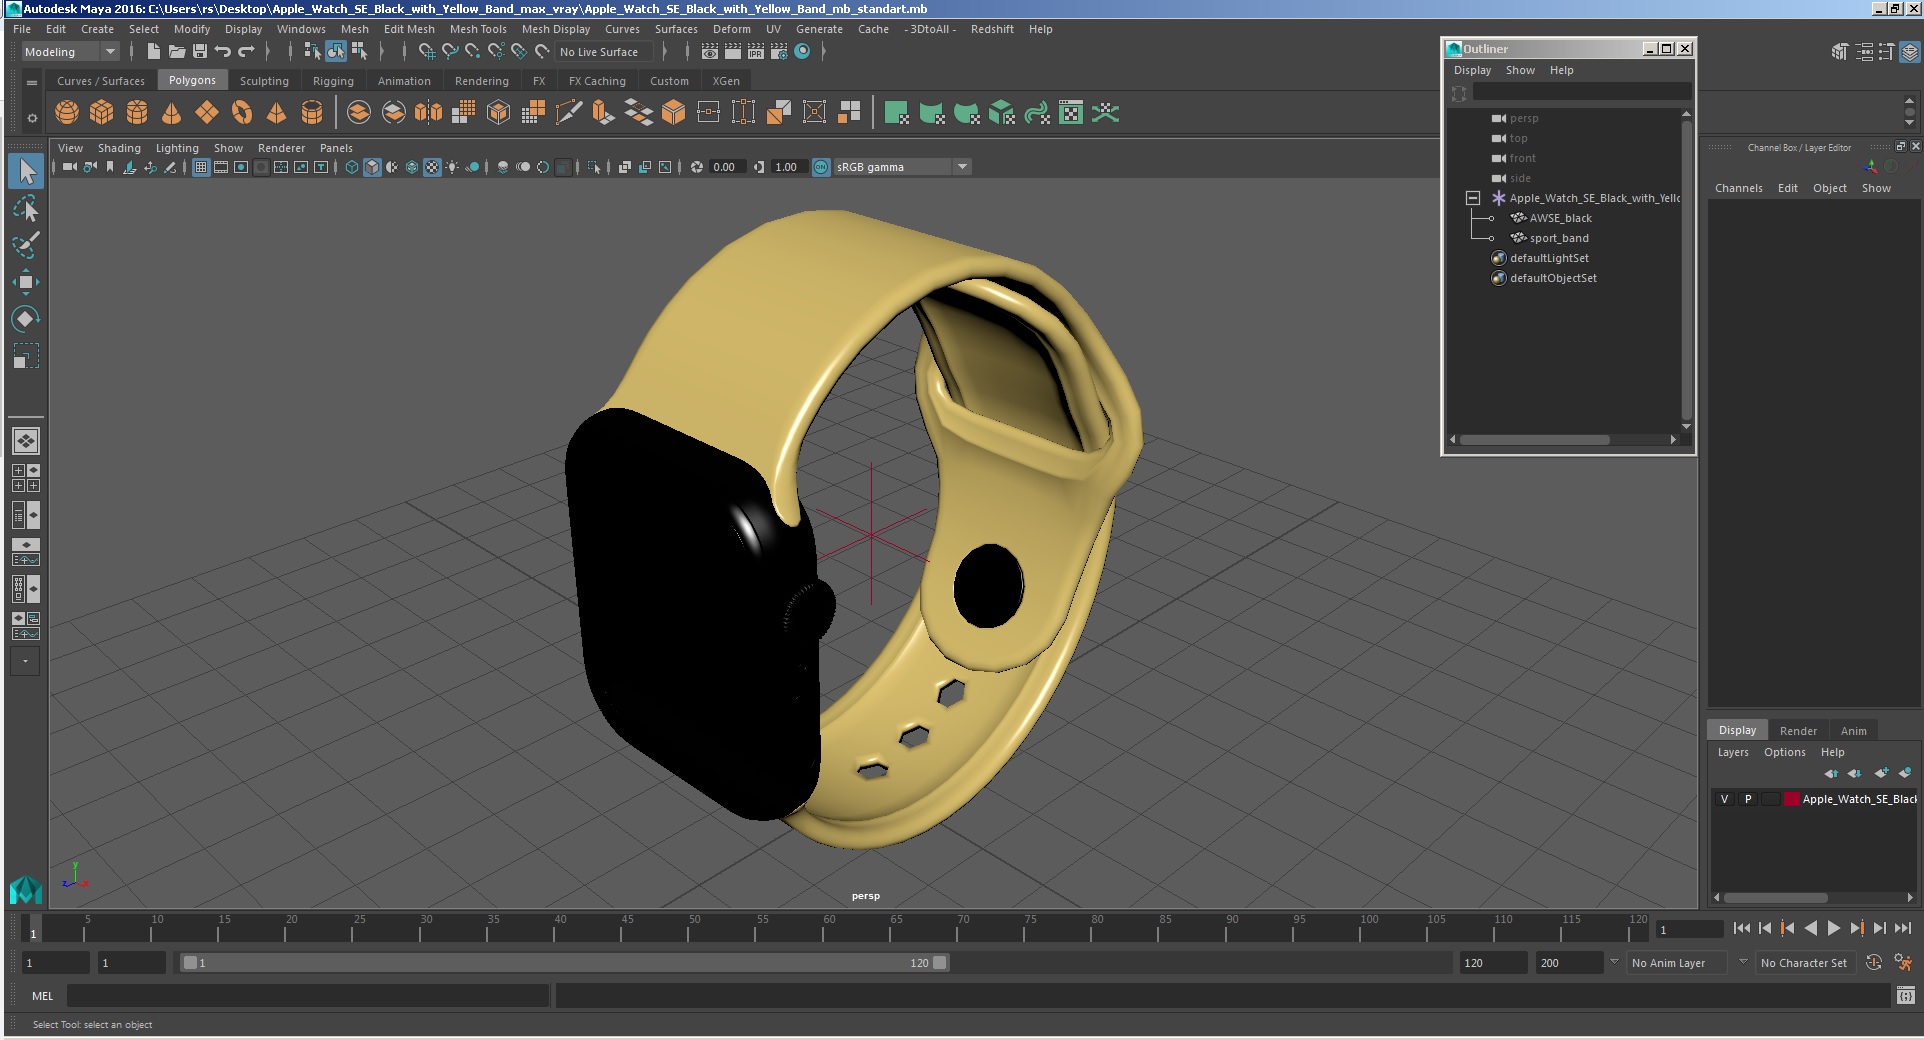Switch to the Render layer tab
Image resolution: width=1924 pixels, height=1040 pixels.
(x=1798, y=731)
